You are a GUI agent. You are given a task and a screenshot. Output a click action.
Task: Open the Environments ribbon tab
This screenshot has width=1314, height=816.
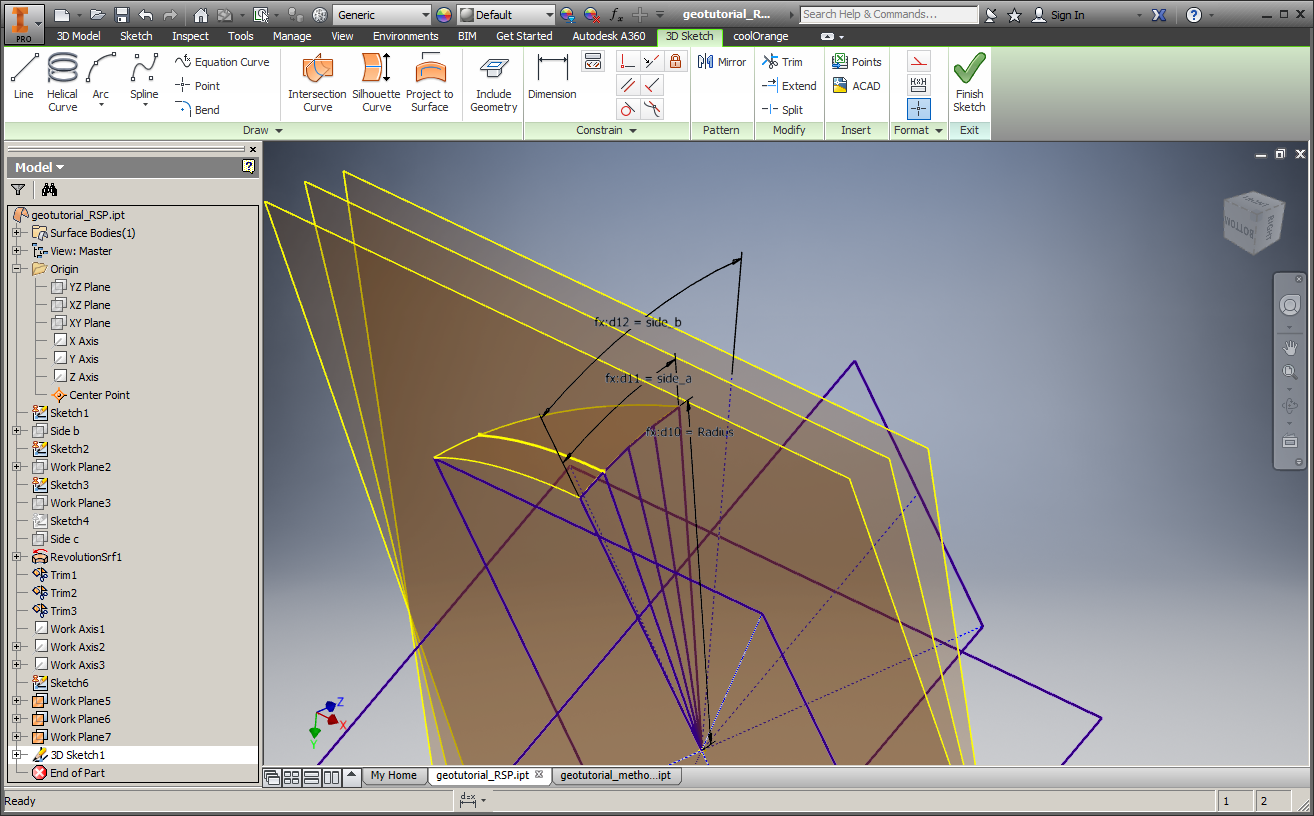[x=406, y=36]
